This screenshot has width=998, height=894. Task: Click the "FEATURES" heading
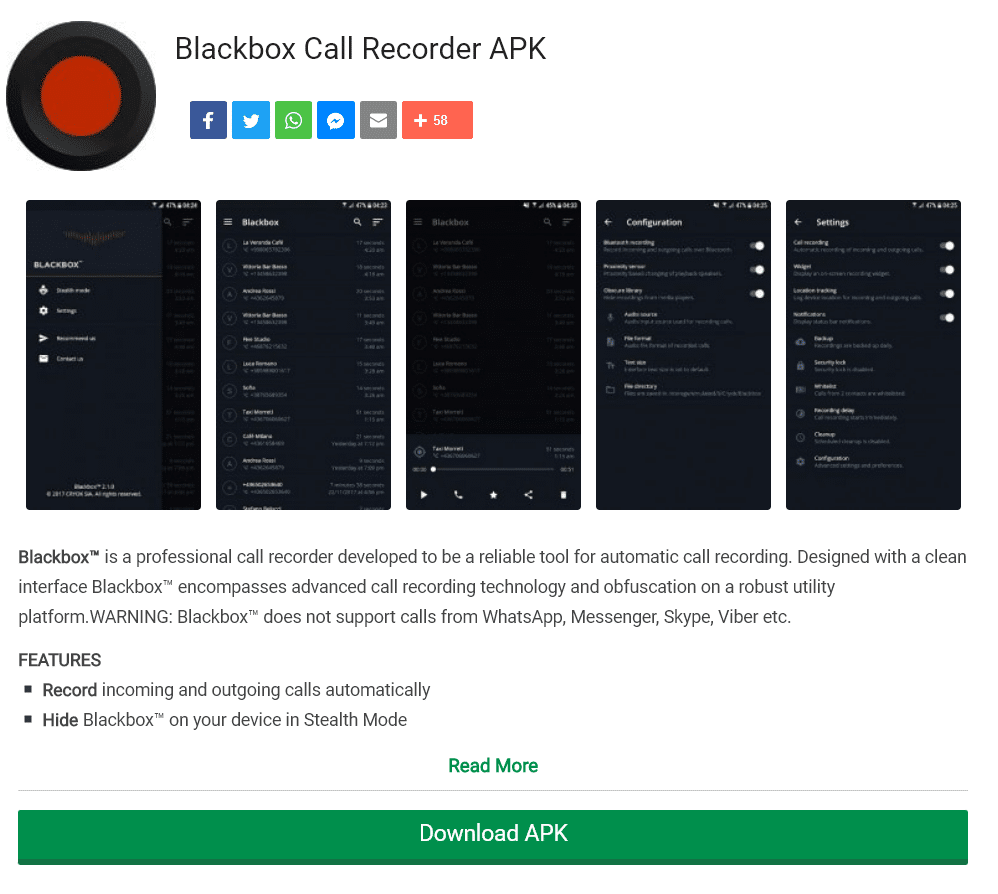point(60,660)
